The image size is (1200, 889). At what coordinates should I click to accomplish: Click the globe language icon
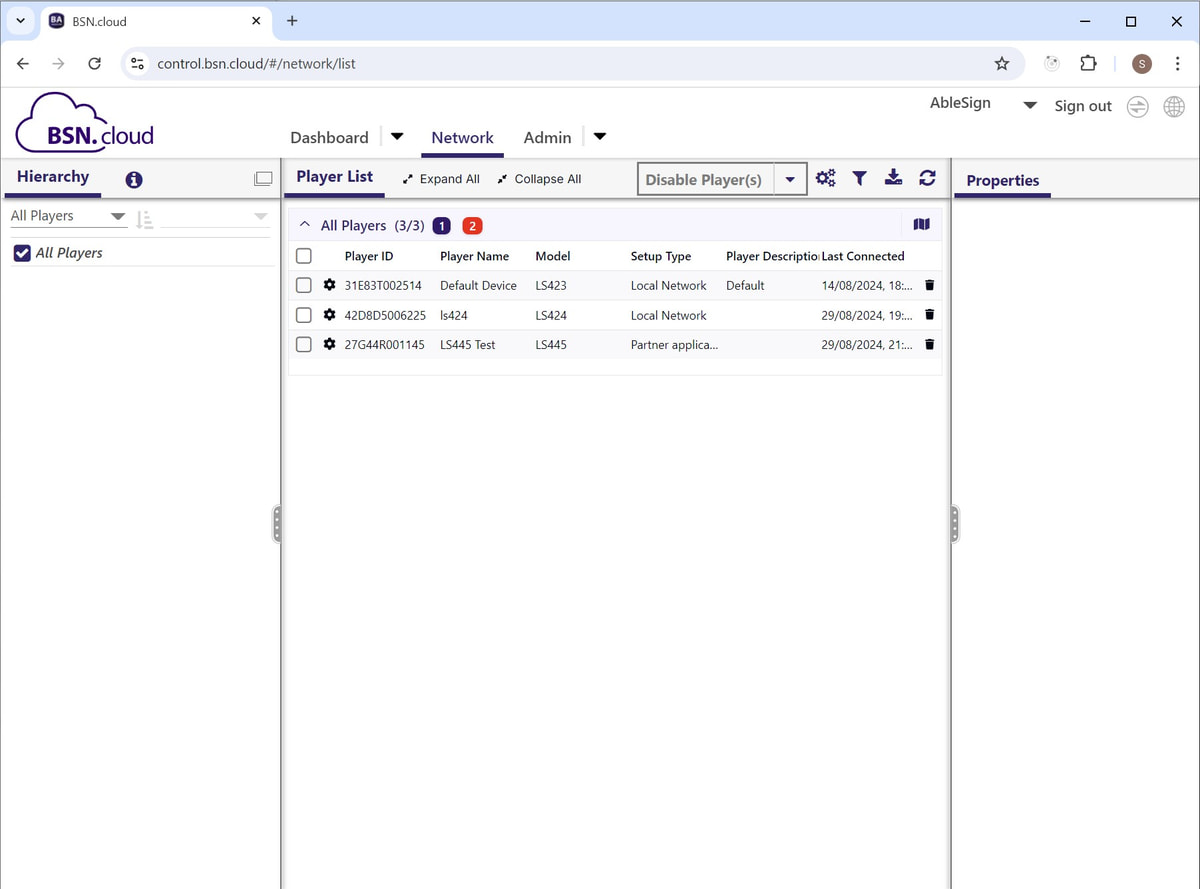1174,106
